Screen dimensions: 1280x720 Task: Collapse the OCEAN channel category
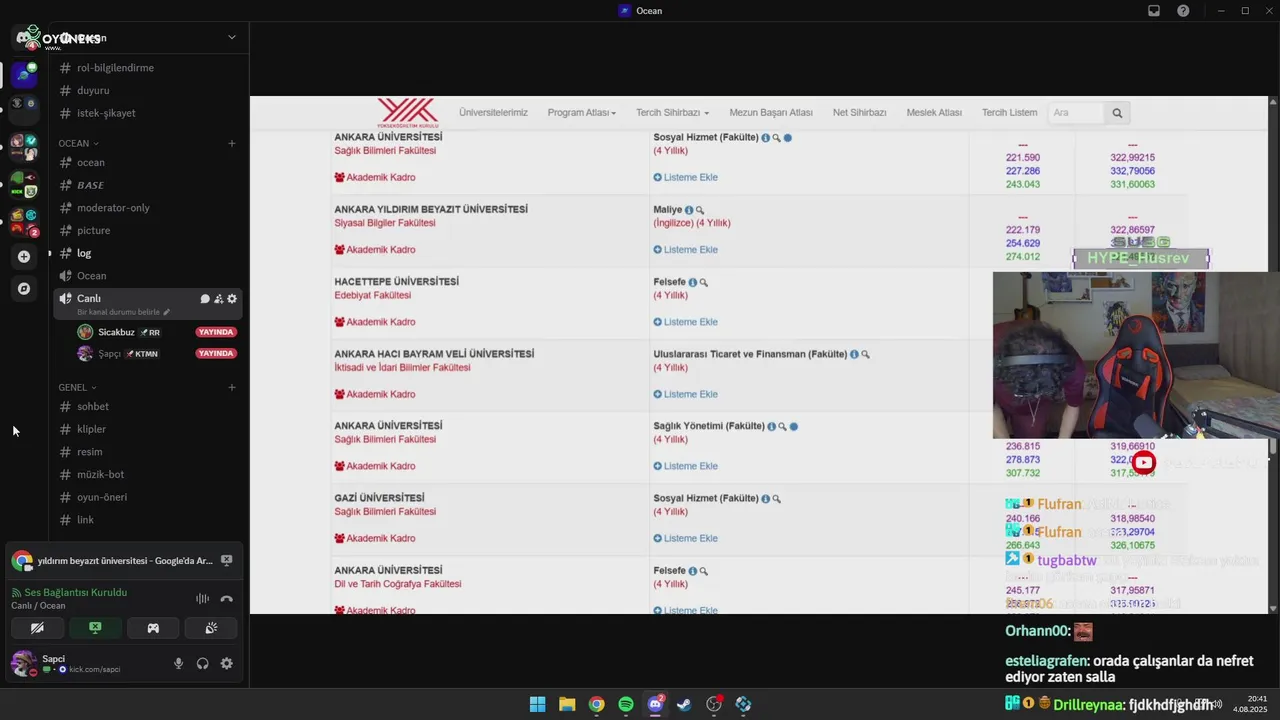click(x=78, y=143)
